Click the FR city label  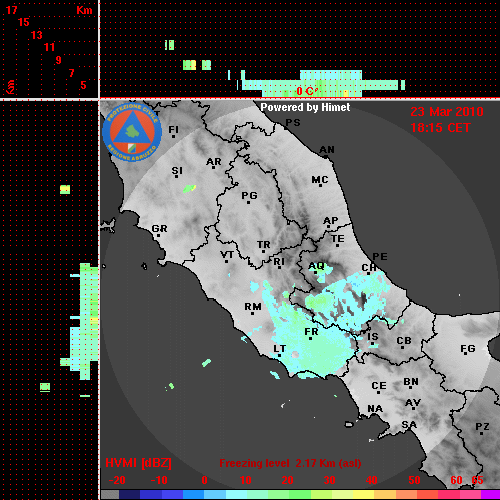[x=311, y=332]
